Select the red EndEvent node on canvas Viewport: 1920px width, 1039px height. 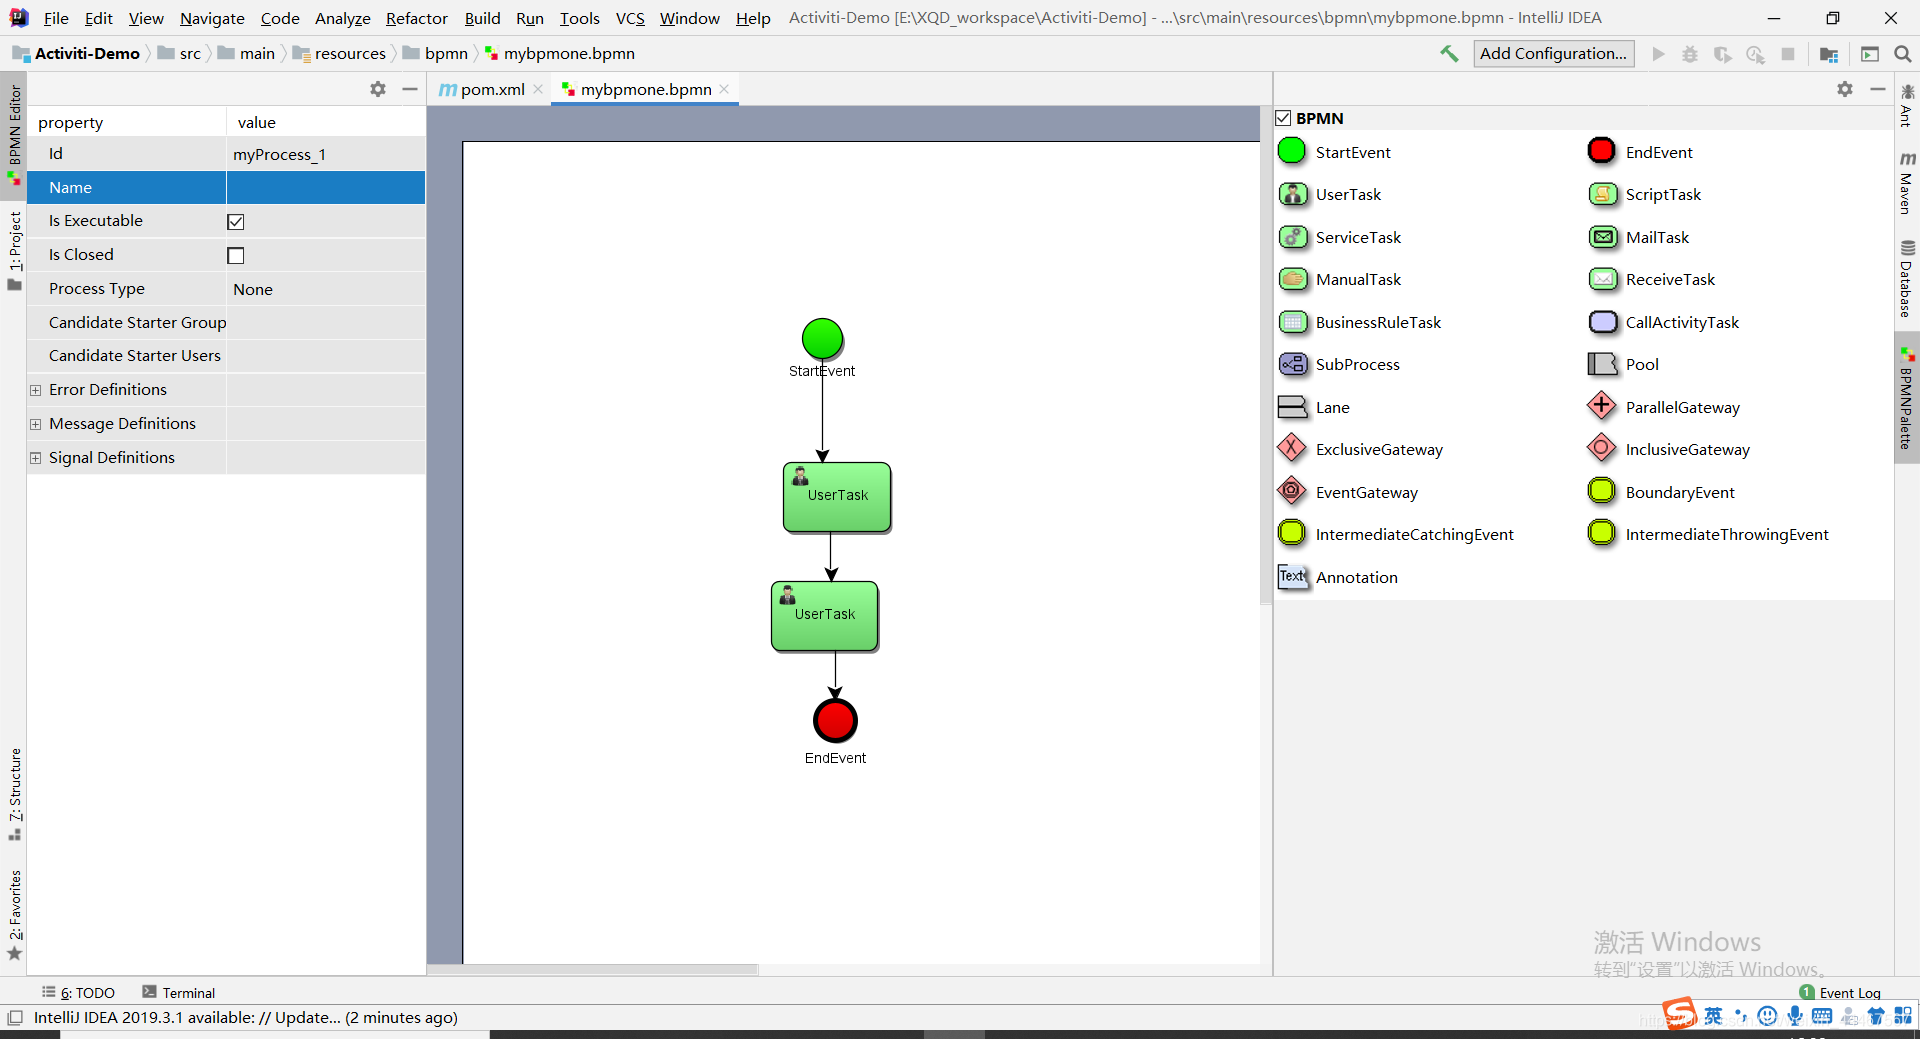coord(835,720)
